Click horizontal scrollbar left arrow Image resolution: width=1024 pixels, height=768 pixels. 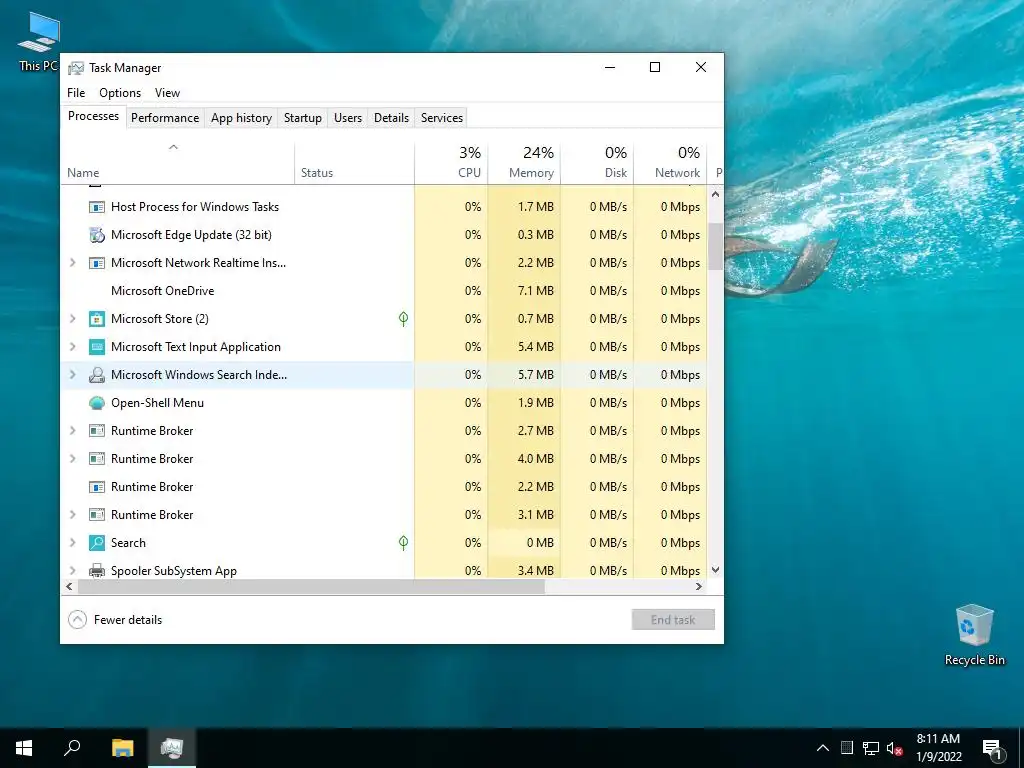[x=69, y=586]
